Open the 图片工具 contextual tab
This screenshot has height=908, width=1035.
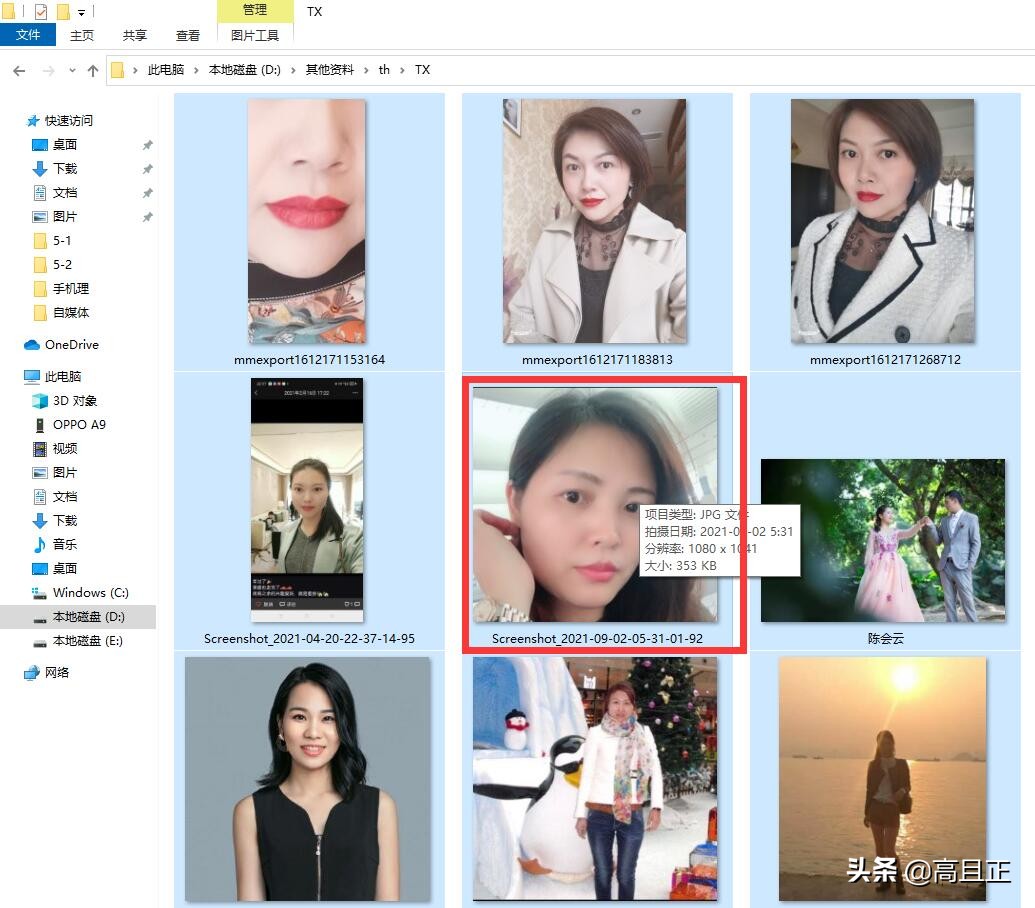[x=254, y=33]
